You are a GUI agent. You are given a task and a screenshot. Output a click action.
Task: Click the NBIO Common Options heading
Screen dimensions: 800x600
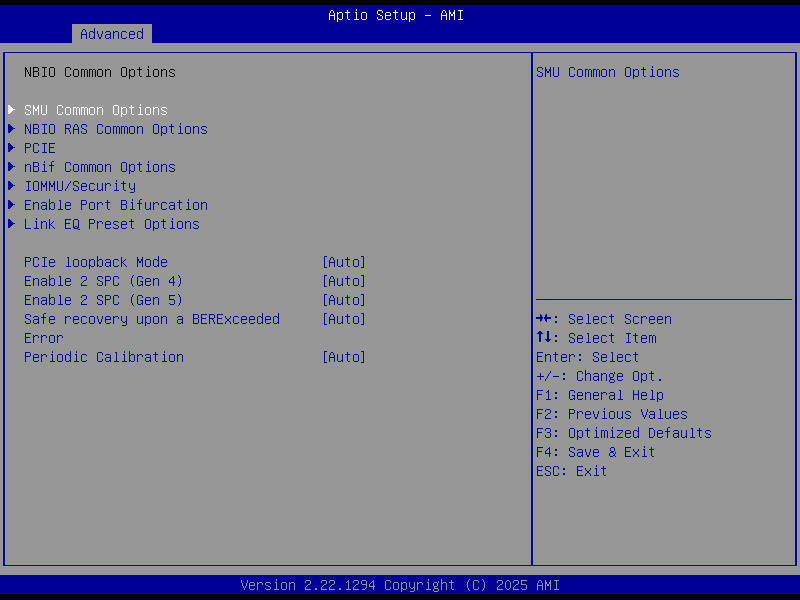(x=99, y=72)
